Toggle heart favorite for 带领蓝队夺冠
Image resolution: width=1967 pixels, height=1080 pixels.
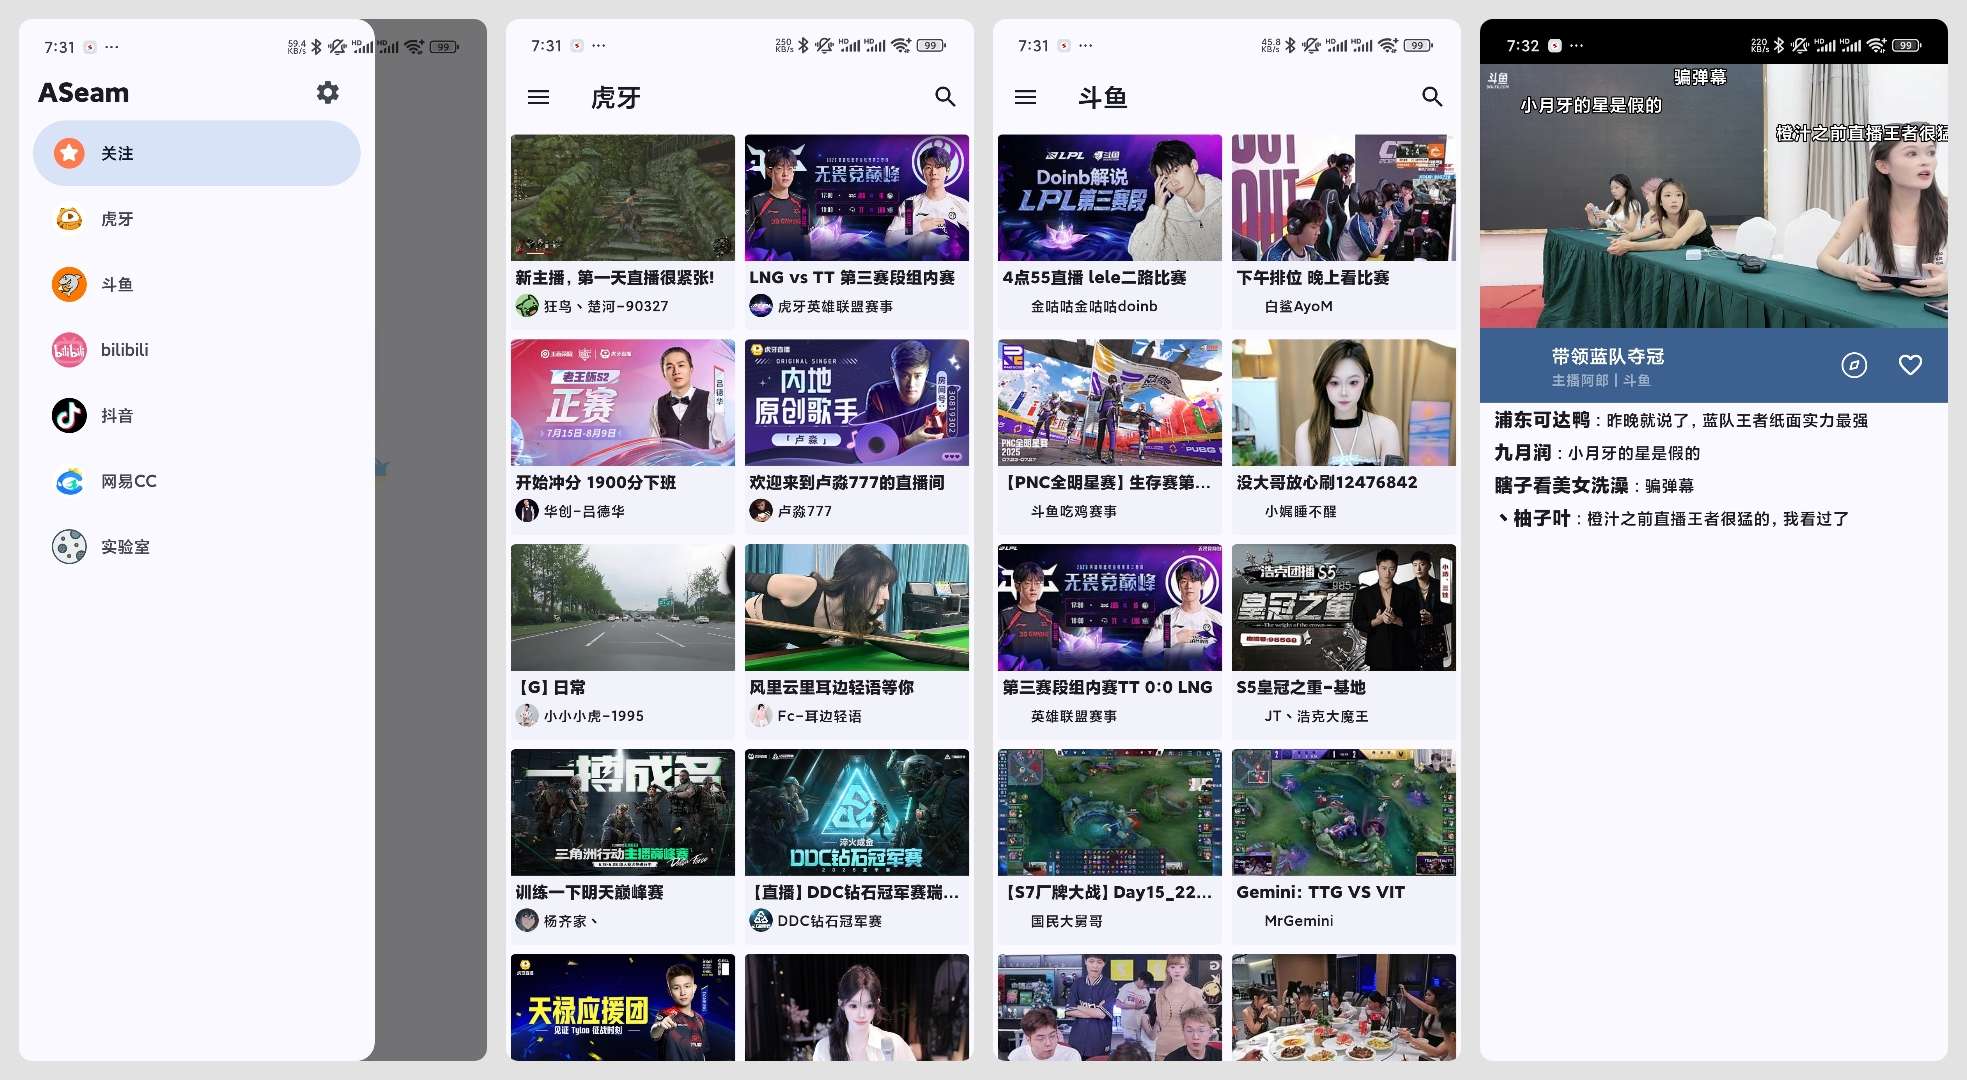pyautogui.click(x=1910, y=365)
